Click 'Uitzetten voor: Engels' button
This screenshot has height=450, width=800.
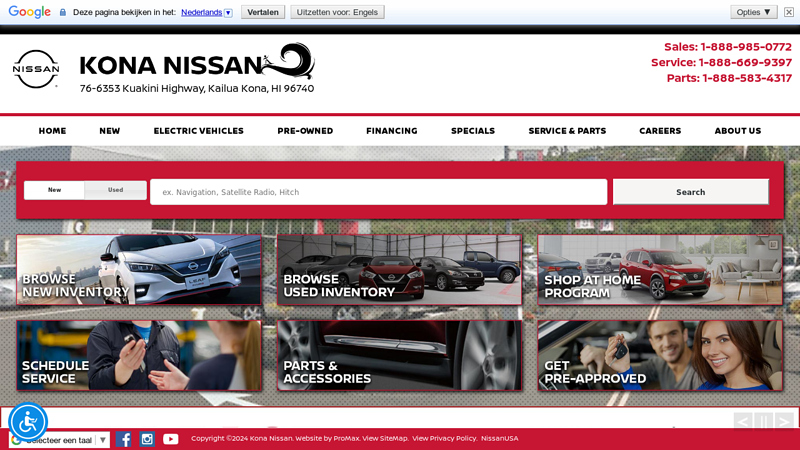point(337,12)
